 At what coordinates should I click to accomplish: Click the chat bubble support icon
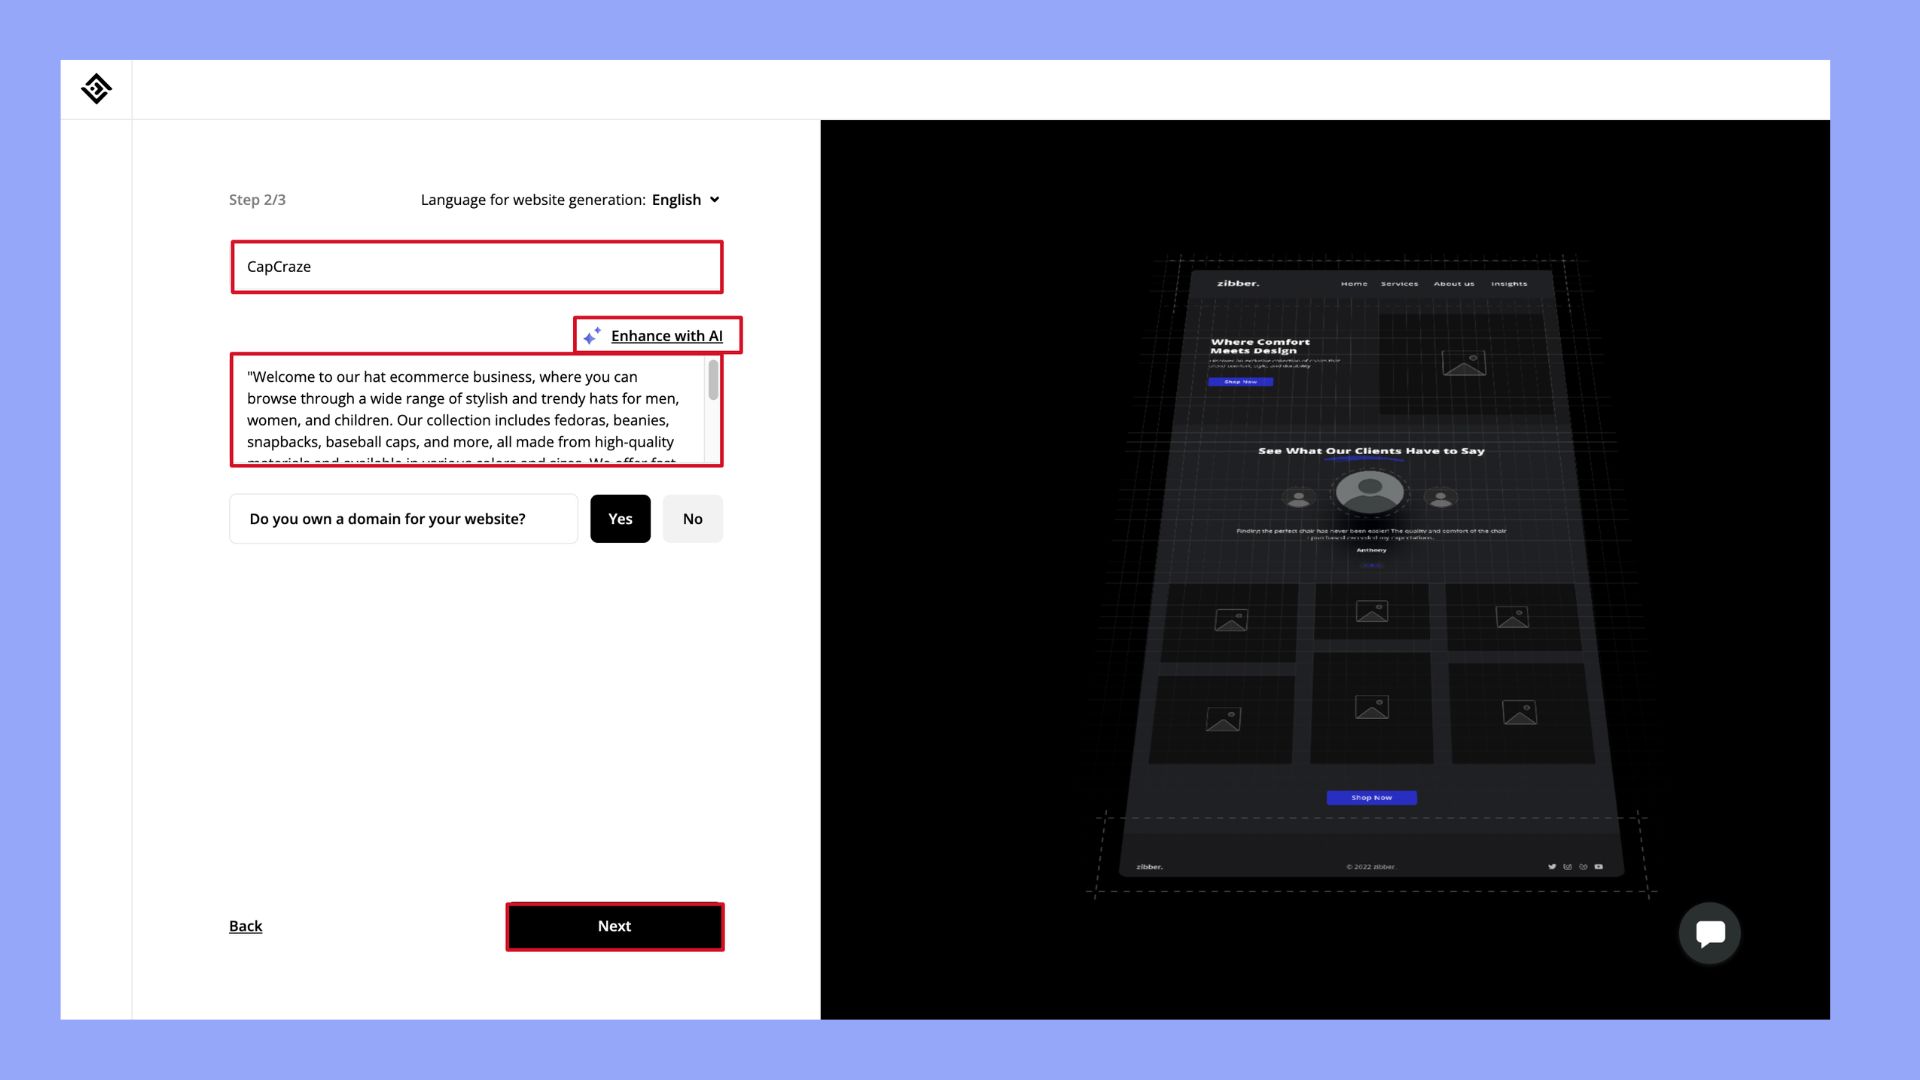click(1709, 934)
